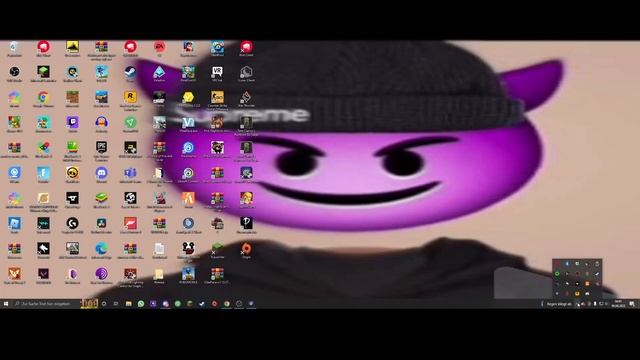Switch to Chrome on the taskbar
The height and width of the screenshot is (360, 640).
pos(227,304)
